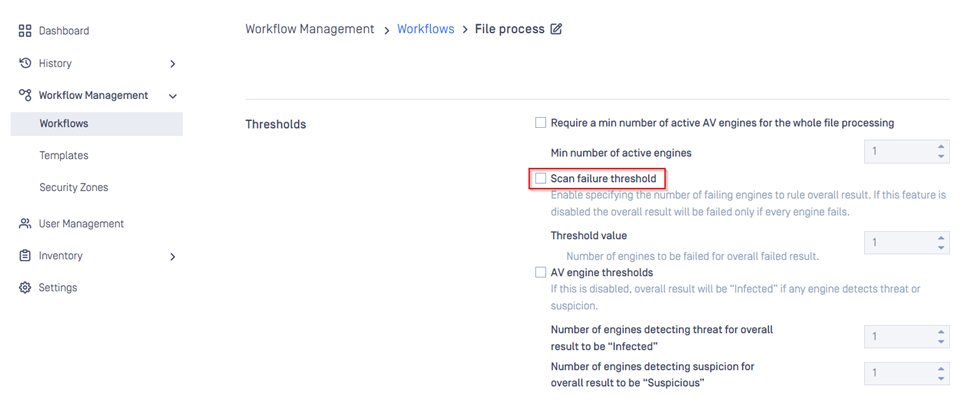This screenshot has height=404, width=975.
Task: Click the Threshold value number field
Action: pos(898,242)
